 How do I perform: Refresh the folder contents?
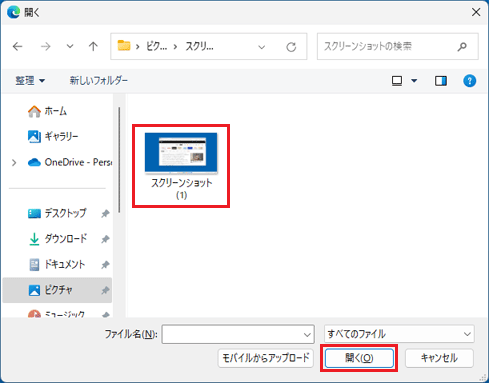291,47
